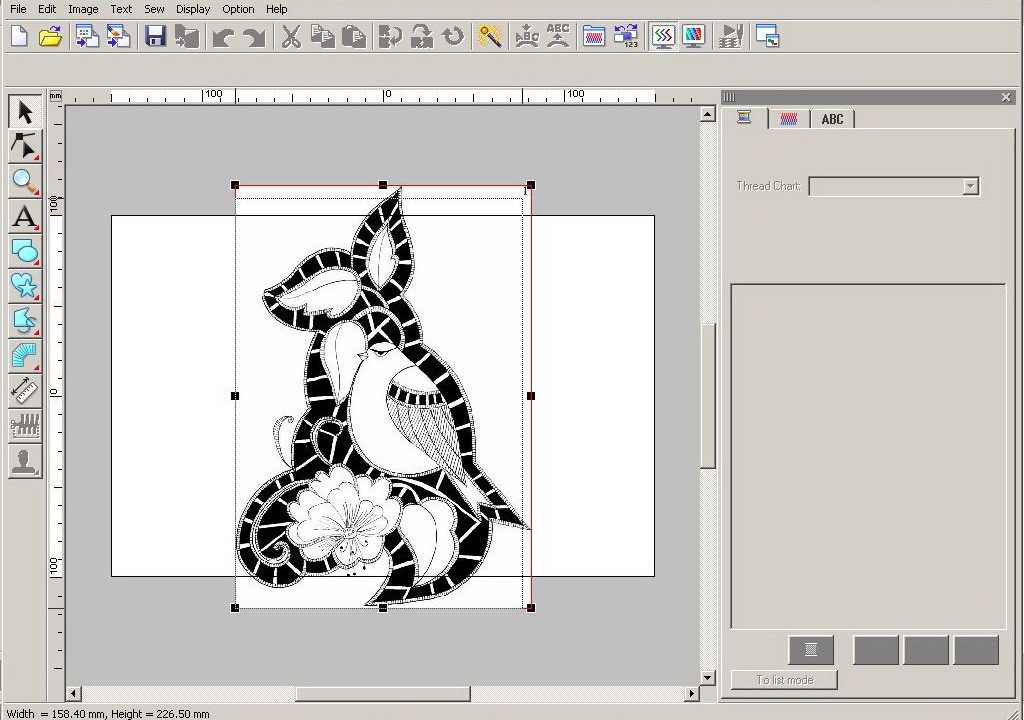Toggle the realistic view color monitor button

click(693, 37)
